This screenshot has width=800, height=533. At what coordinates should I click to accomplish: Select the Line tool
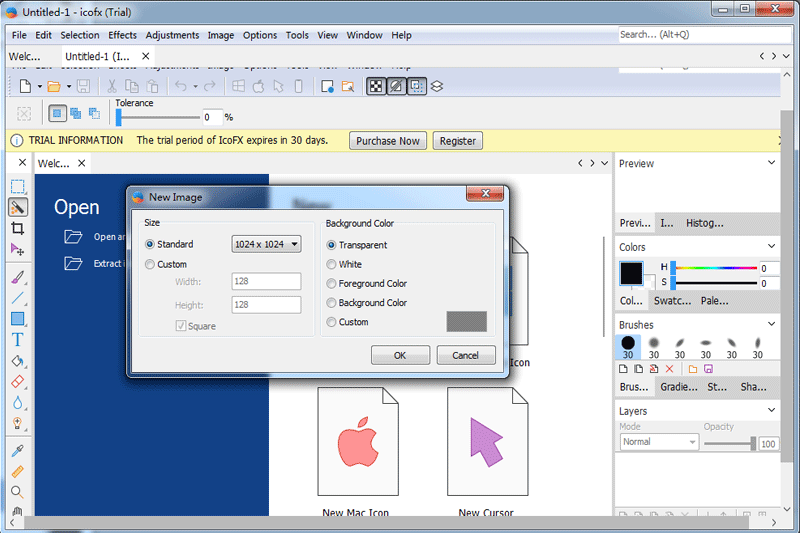(18, 298)
